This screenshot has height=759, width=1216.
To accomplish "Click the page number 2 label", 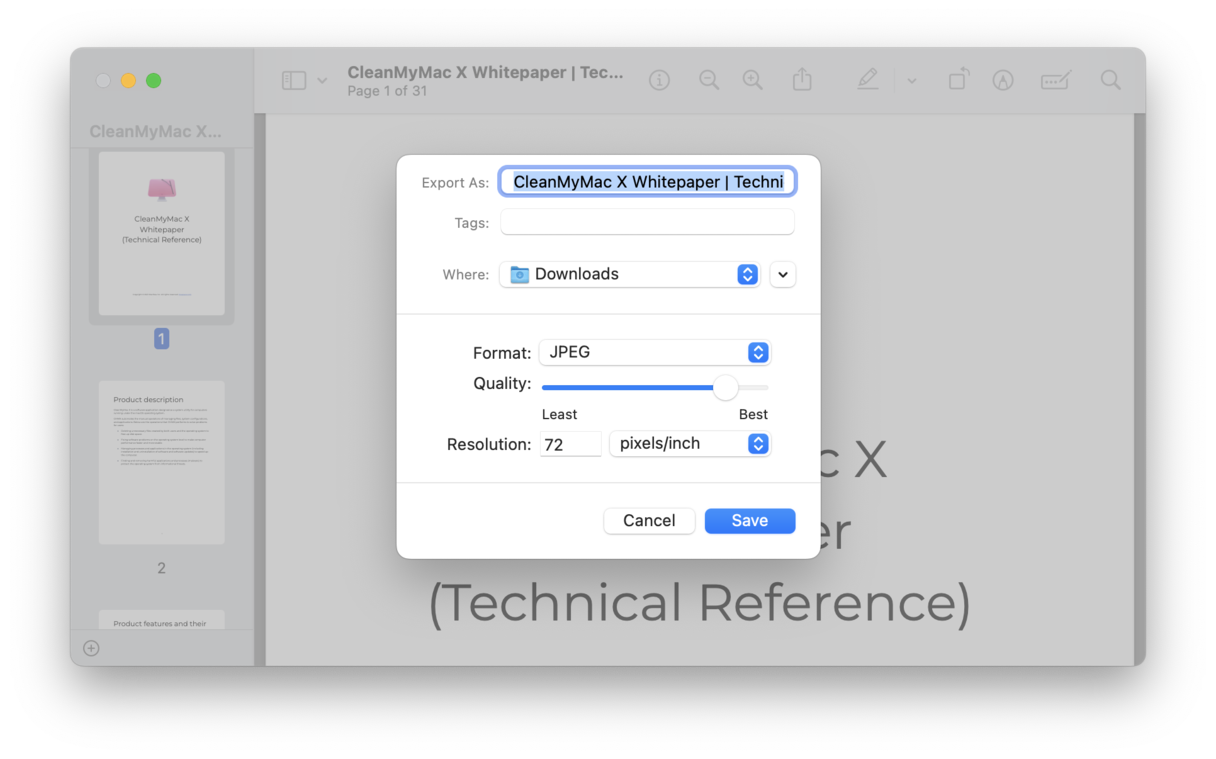I will (161, 567).
